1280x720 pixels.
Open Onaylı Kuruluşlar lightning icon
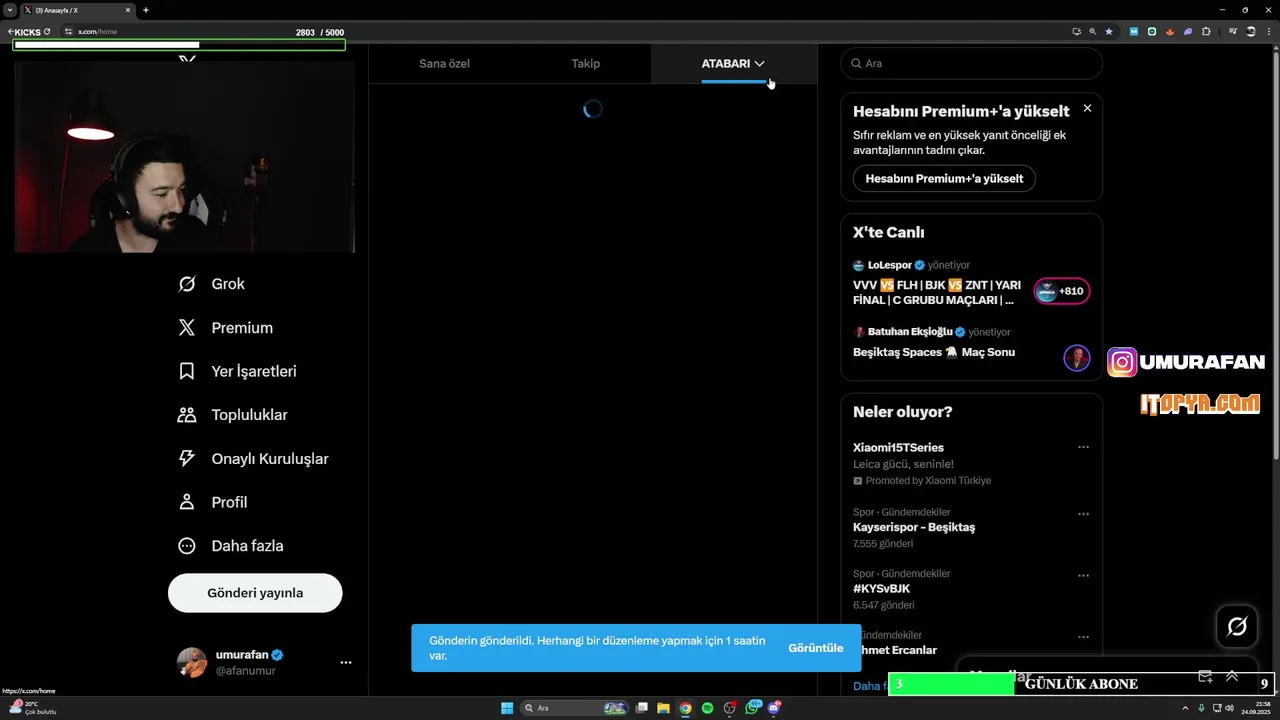[187, 458]
